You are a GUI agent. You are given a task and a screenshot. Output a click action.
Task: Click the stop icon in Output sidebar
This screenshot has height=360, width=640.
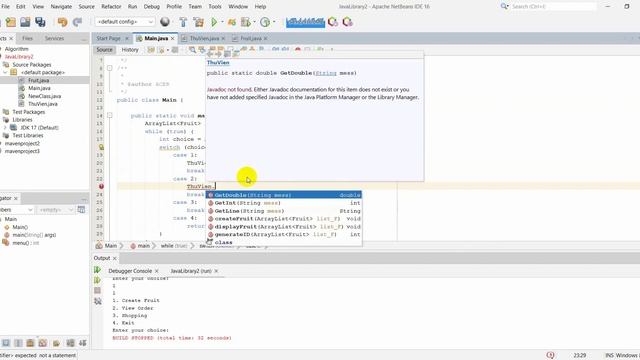[97, 291]
